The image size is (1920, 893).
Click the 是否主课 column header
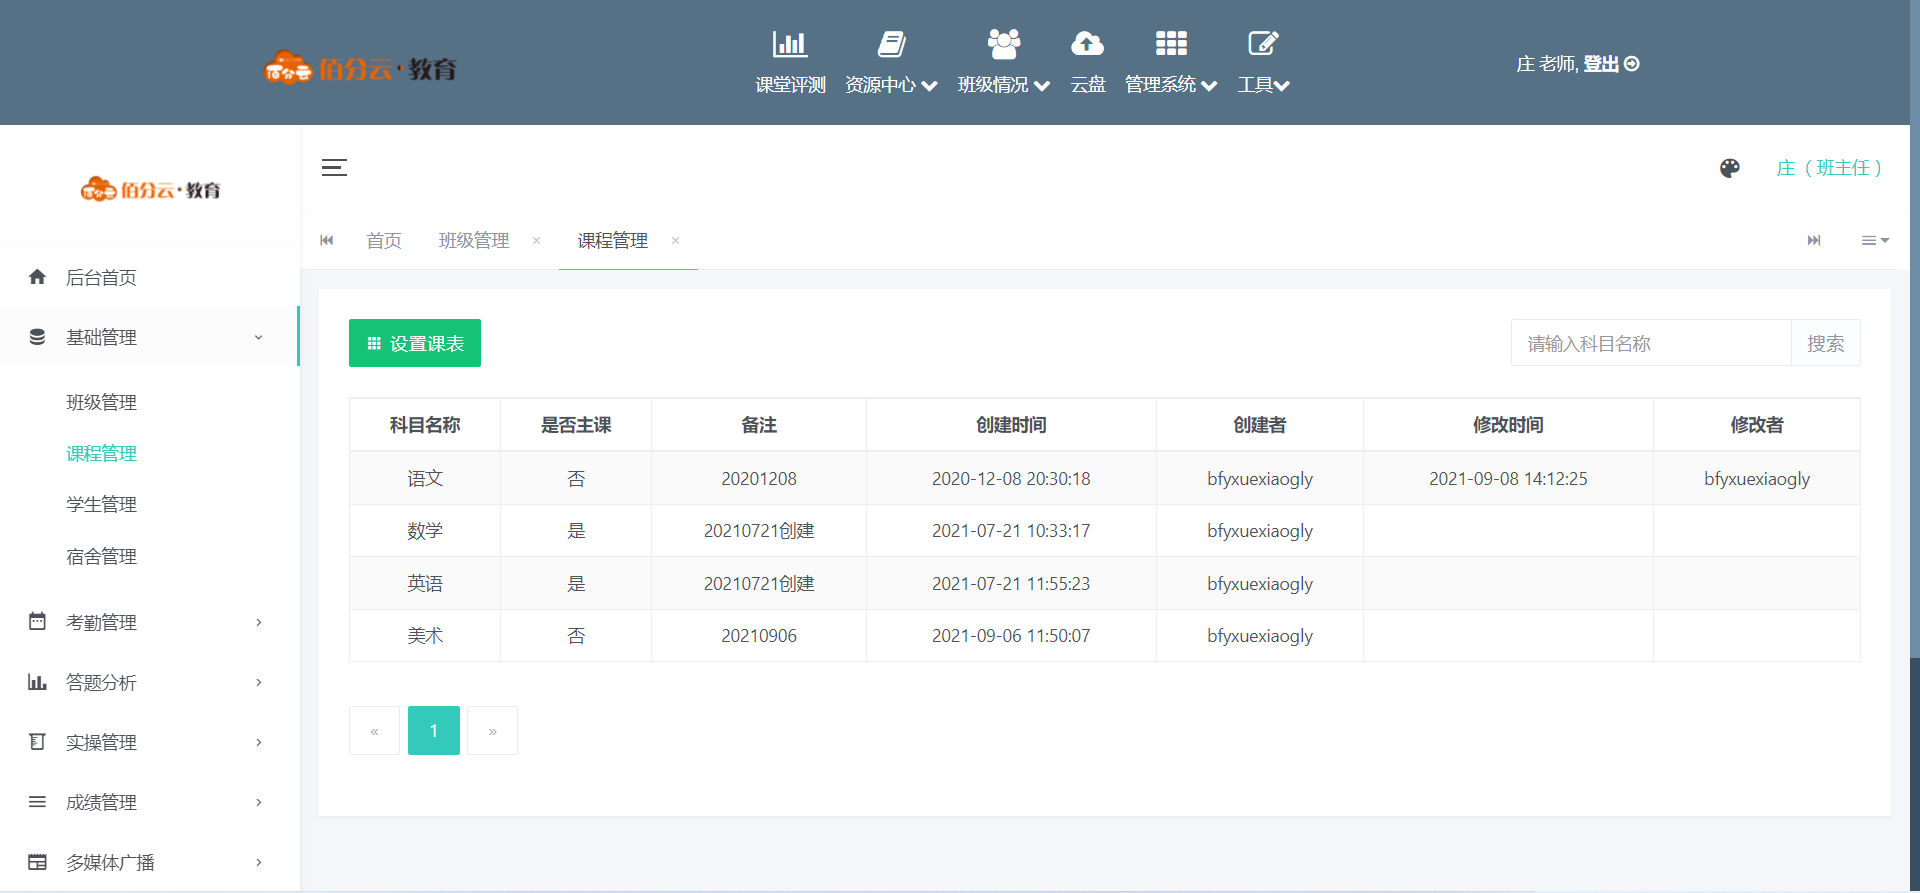[x=576, y=425]
